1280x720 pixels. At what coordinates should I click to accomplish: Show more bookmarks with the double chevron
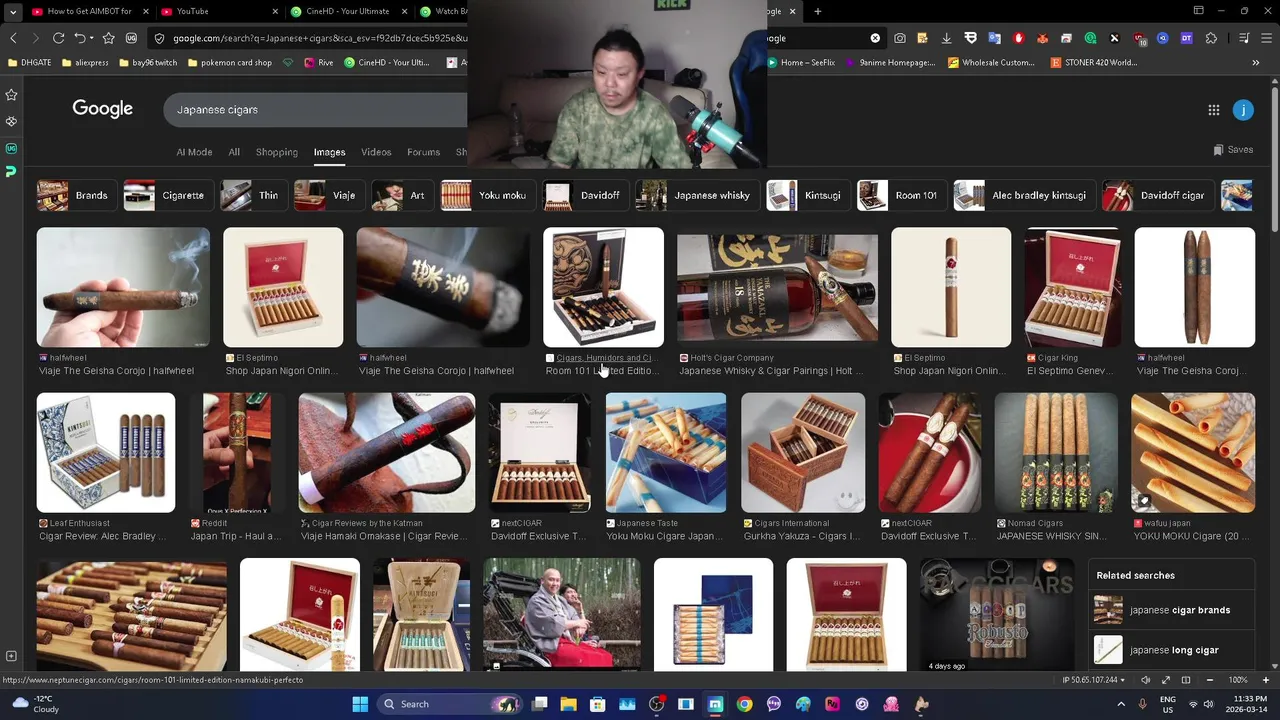[x=1256, y=62]
